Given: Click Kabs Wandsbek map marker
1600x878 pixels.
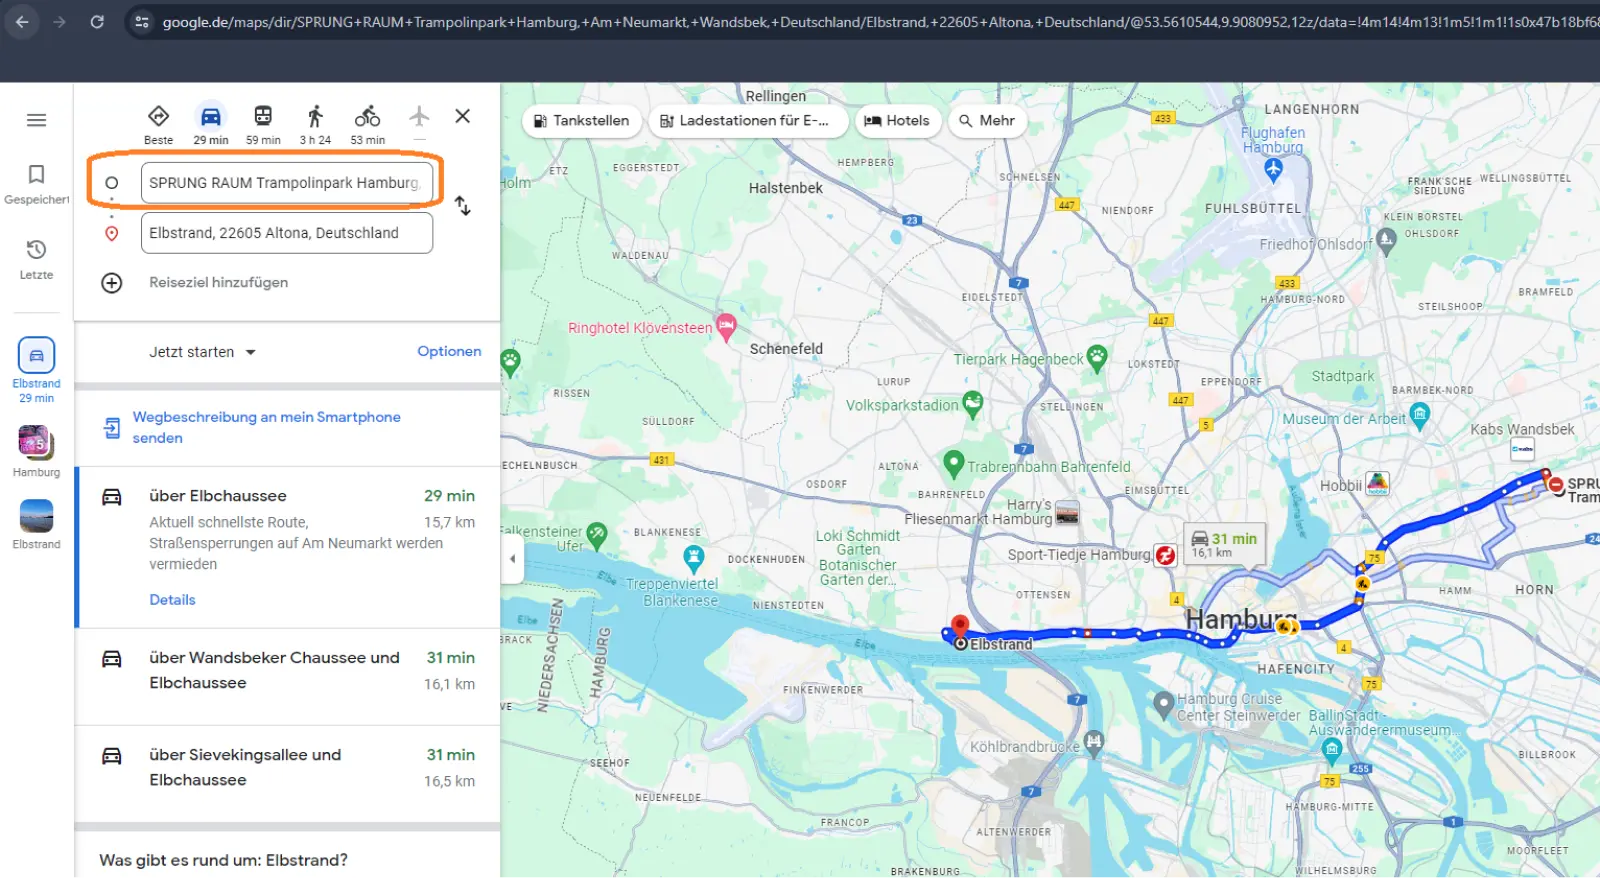Looking at the screenshot, I should coord(1522,449).
